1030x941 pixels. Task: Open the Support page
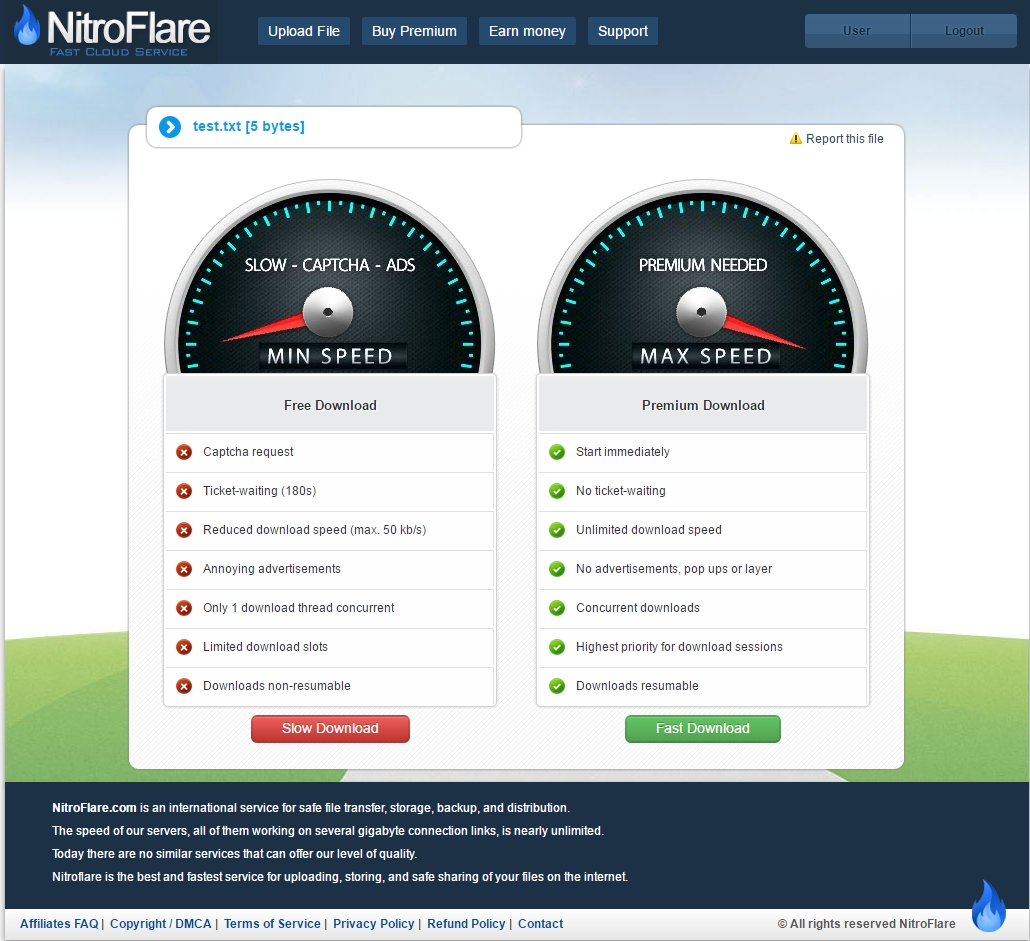(x=623, y=31)
